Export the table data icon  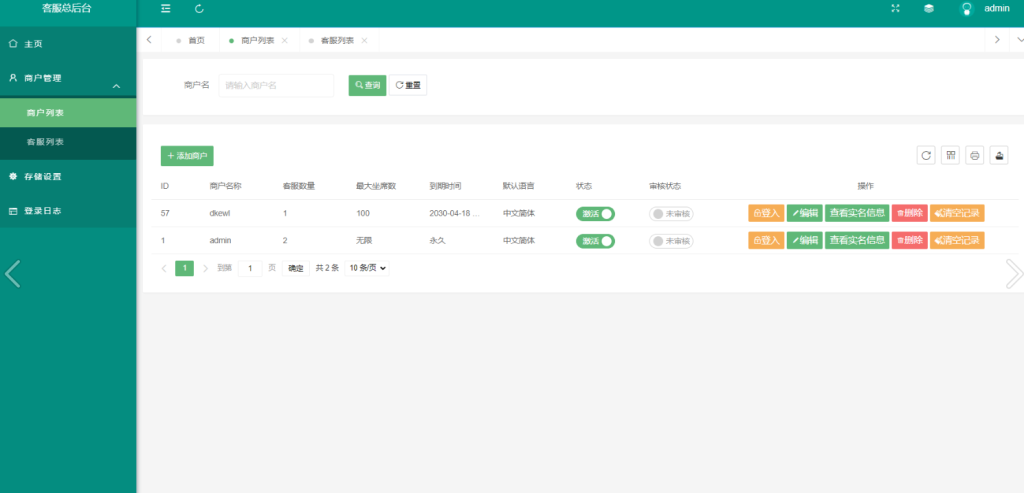999,155
